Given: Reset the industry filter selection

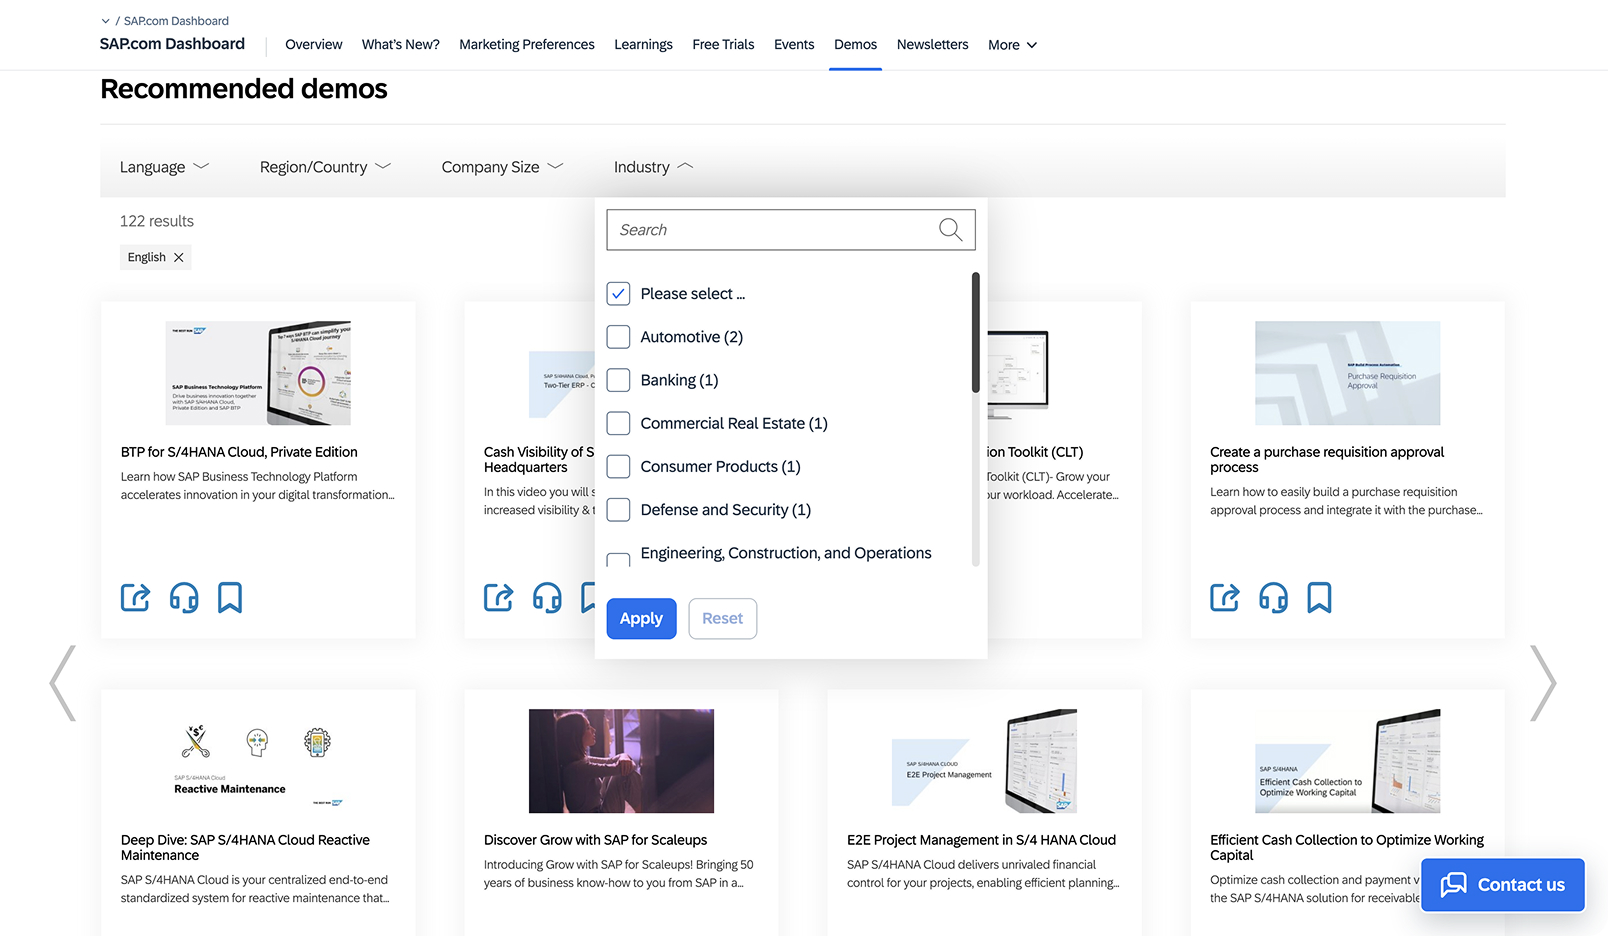Looking at the screenshot, I should [x=722, y=619].
